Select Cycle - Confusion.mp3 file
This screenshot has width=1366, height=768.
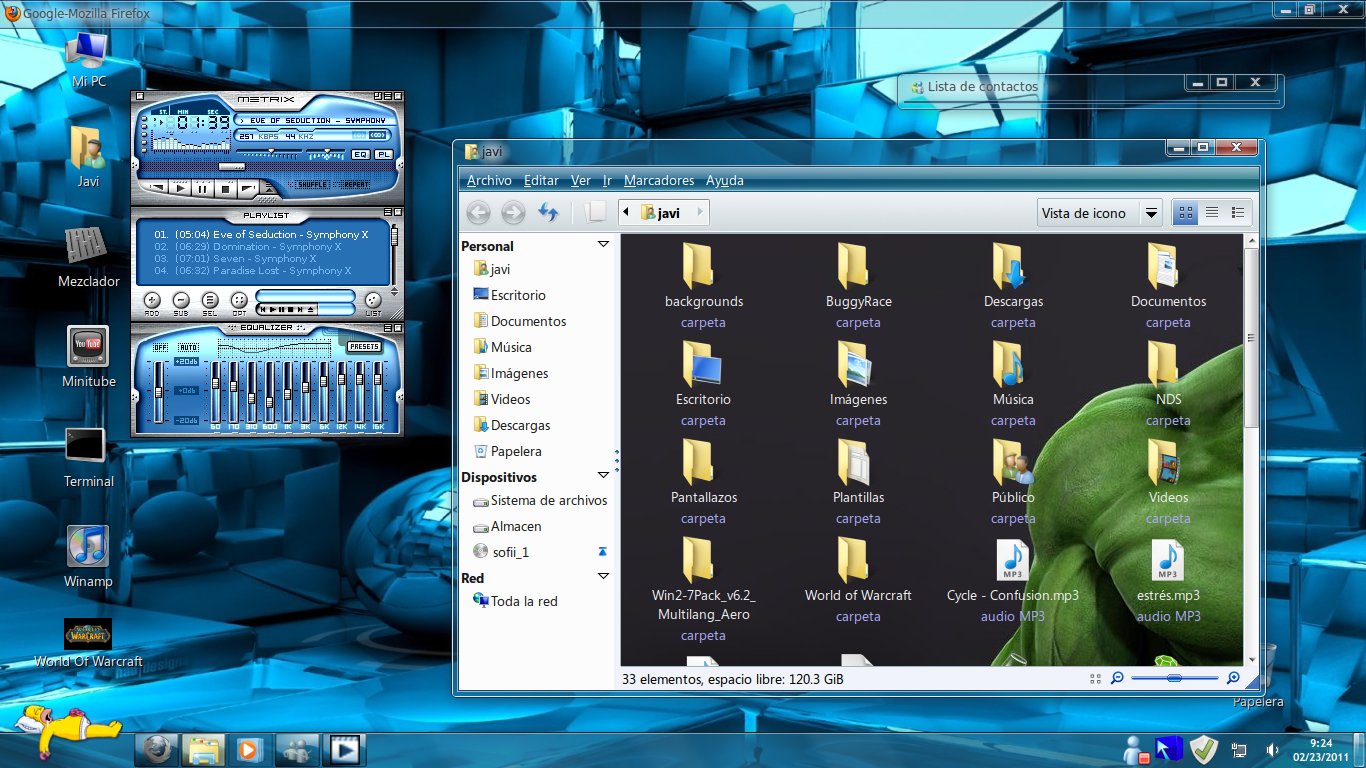tap(1013, 579)
